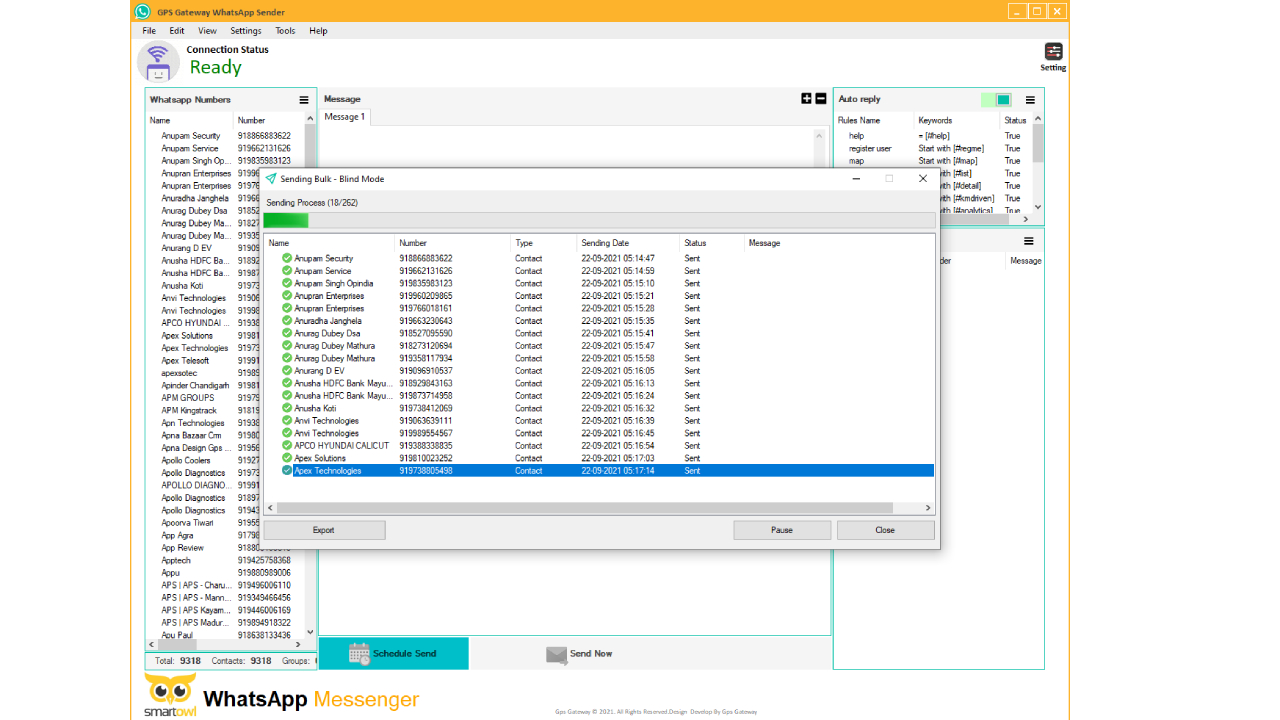
Task: Open the View menu
Action: (207, 31)
